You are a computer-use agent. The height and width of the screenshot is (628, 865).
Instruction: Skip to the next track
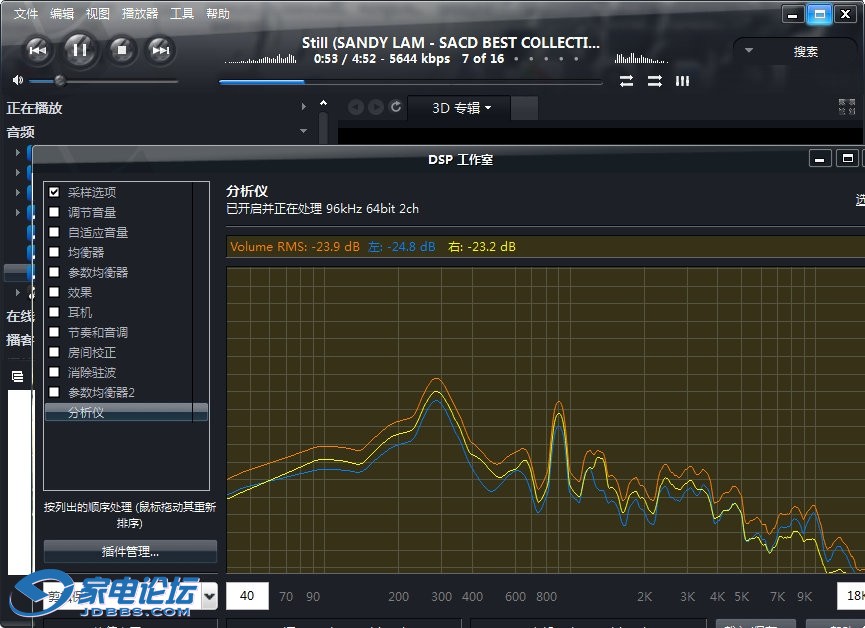pyautogui.click(x=160, y=49)
